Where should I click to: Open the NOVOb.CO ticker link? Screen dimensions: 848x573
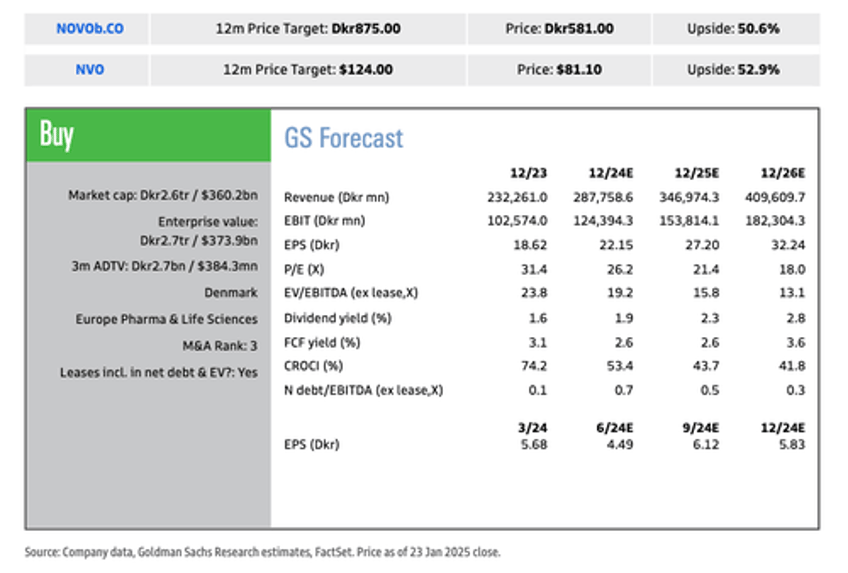click(x=90, y=29)
